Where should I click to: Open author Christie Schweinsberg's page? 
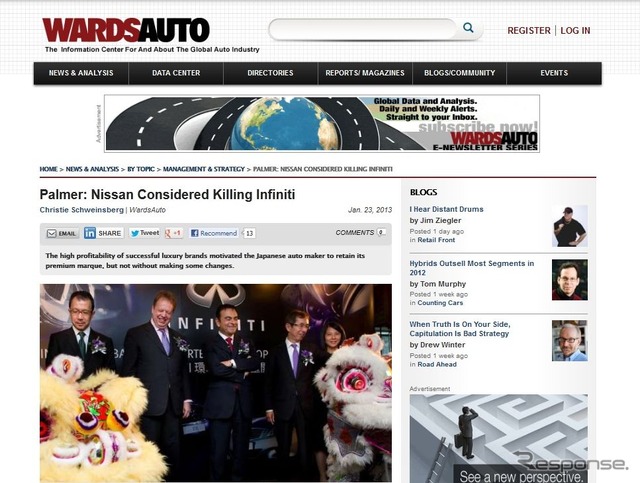[x=82, y=210]
